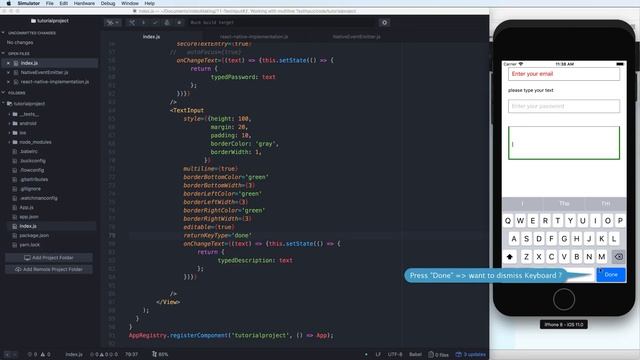
Task: Click the Buck build target field
Action: pyautogui.click(x=282, y=22)
